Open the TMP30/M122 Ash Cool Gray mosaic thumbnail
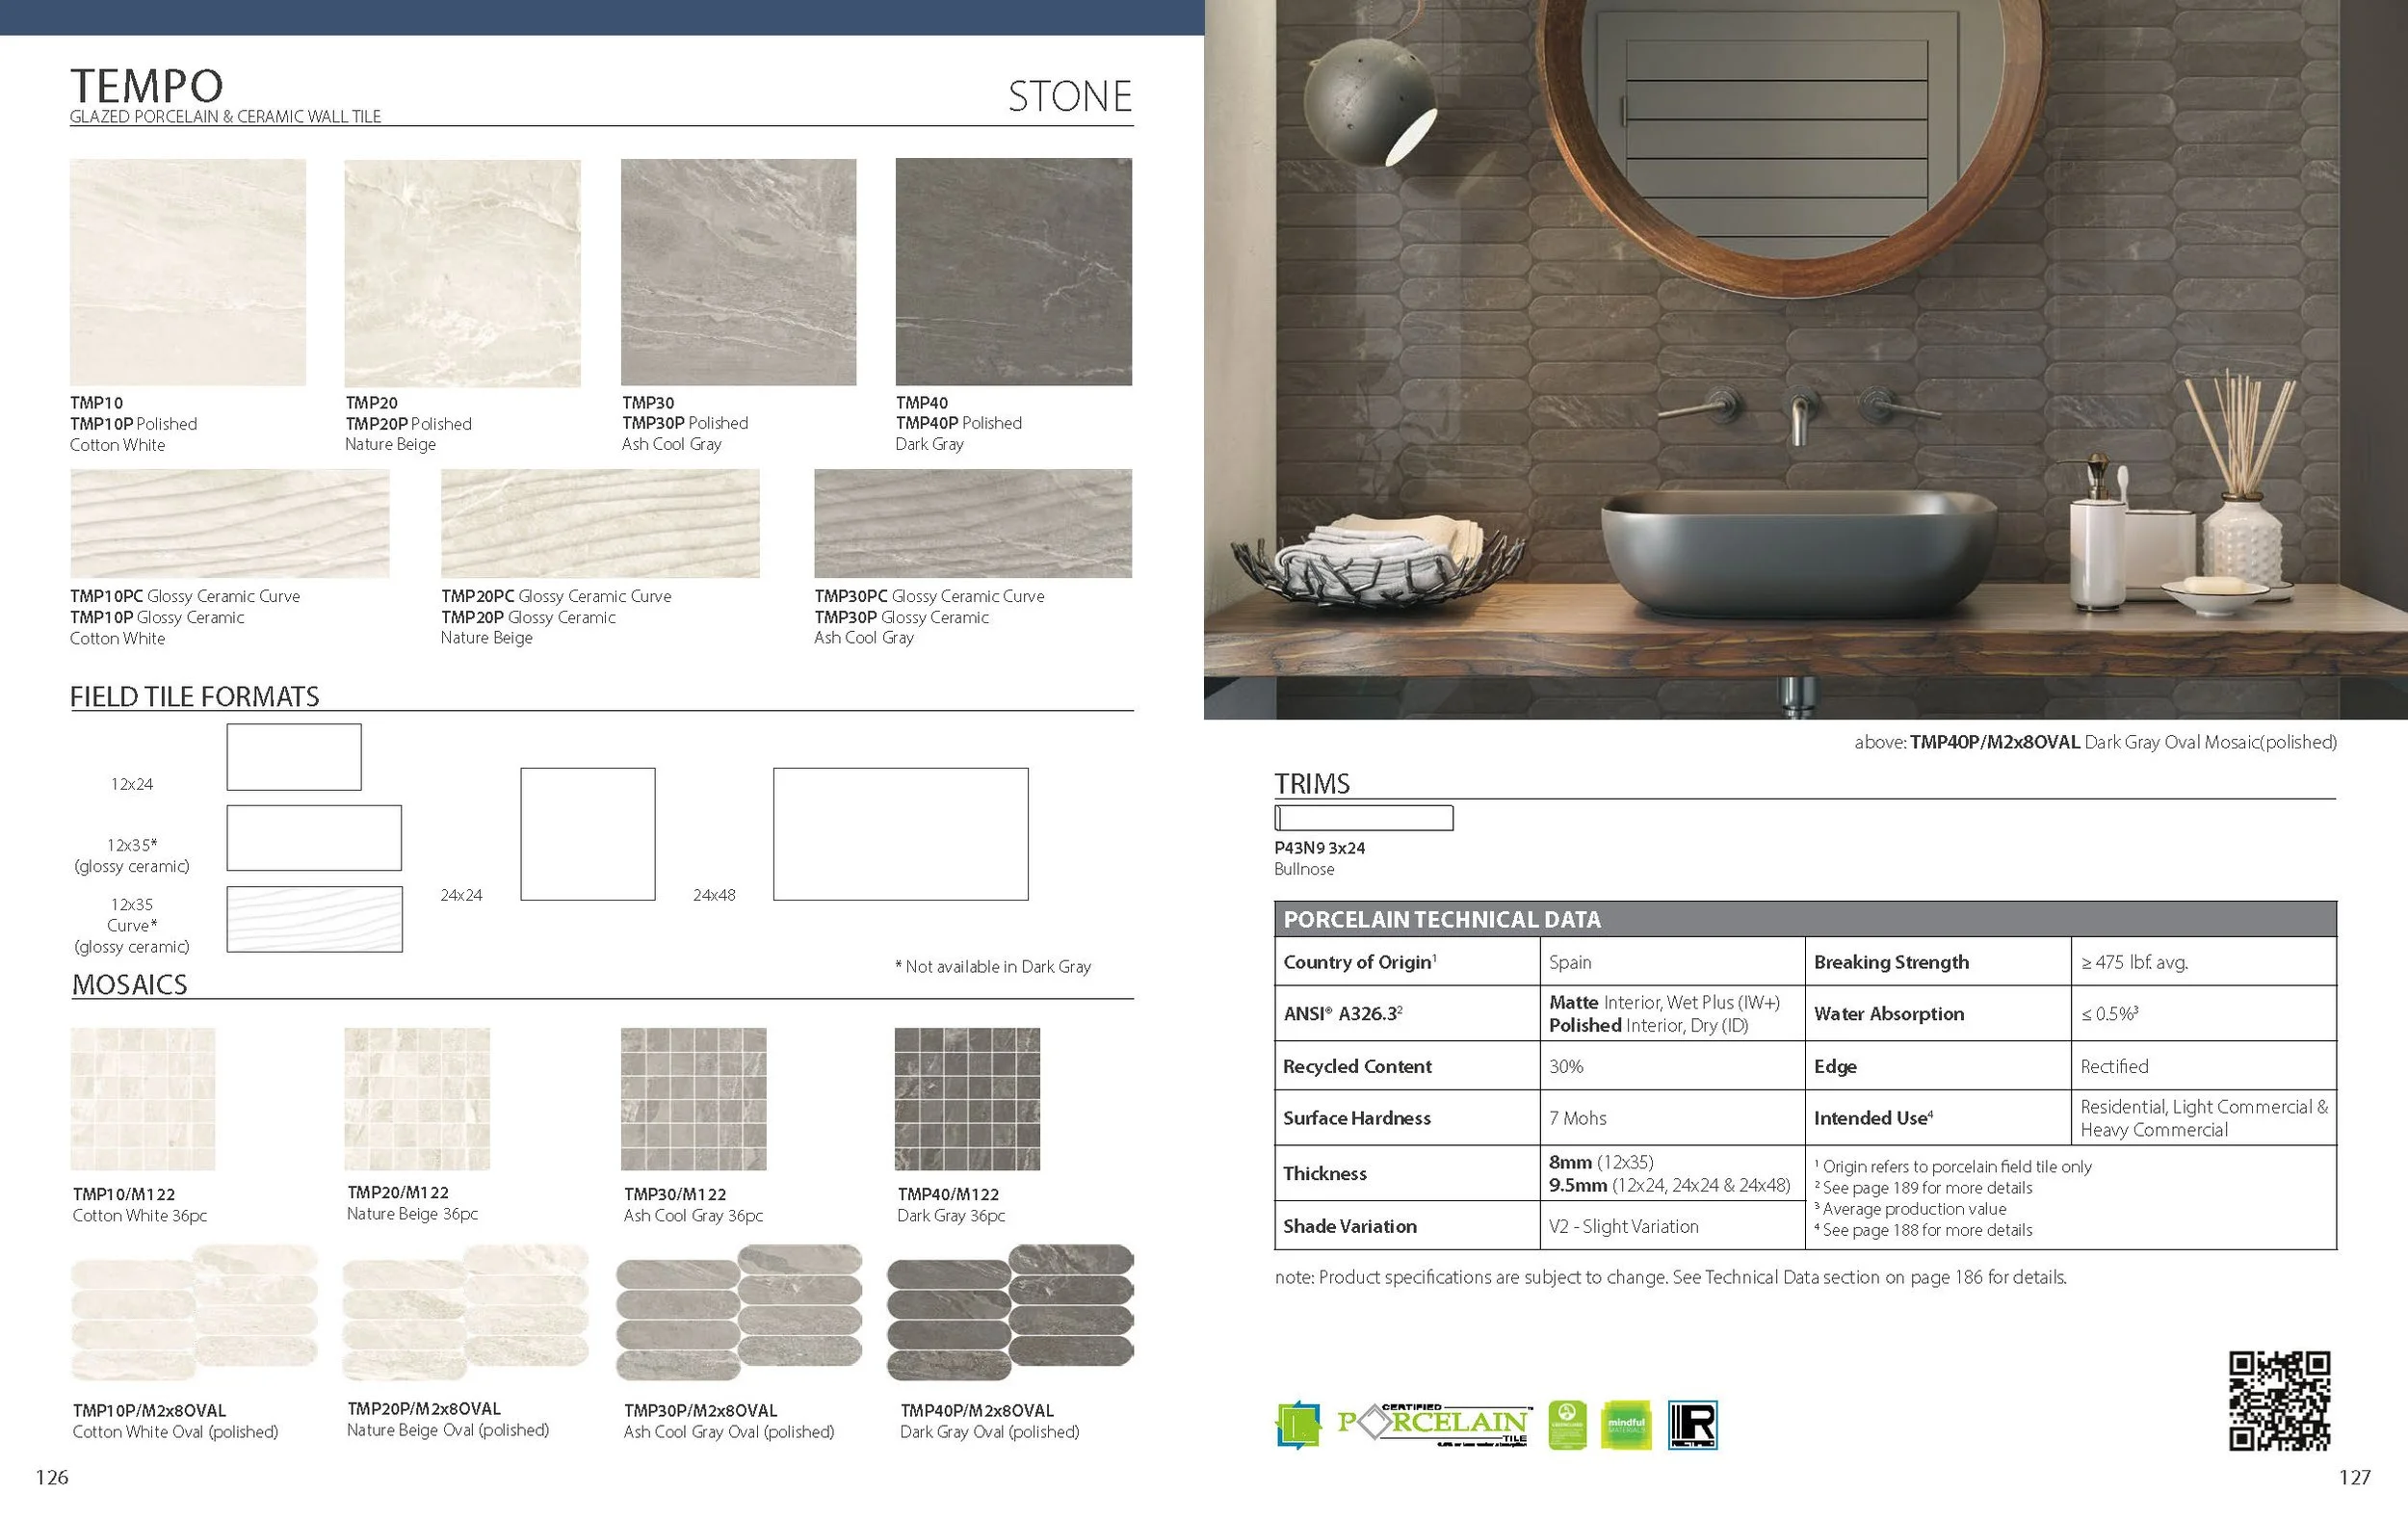 point(693,1099)
